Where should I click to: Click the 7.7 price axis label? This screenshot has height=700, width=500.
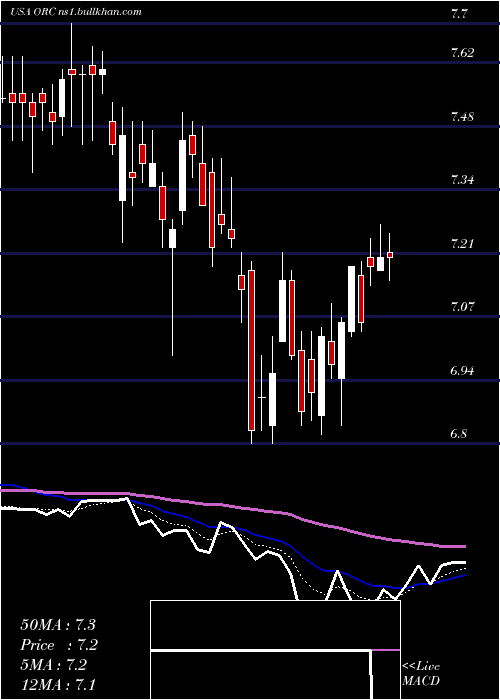[459, 14]
